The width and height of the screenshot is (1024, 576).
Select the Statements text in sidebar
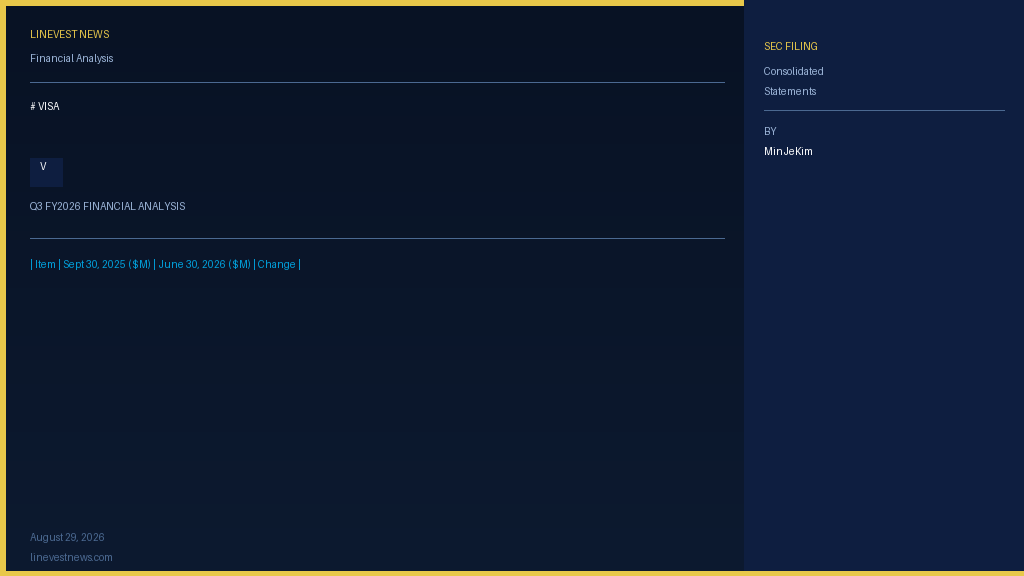pyautogui.click(x=790, y=91)
